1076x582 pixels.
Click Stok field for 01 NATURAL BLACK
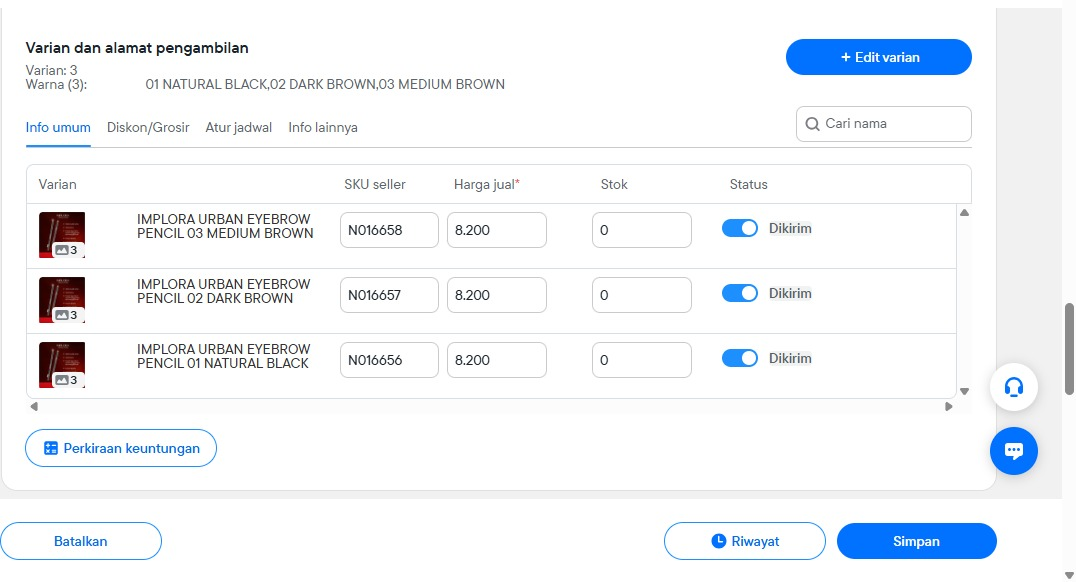click(x=642, y=360)
